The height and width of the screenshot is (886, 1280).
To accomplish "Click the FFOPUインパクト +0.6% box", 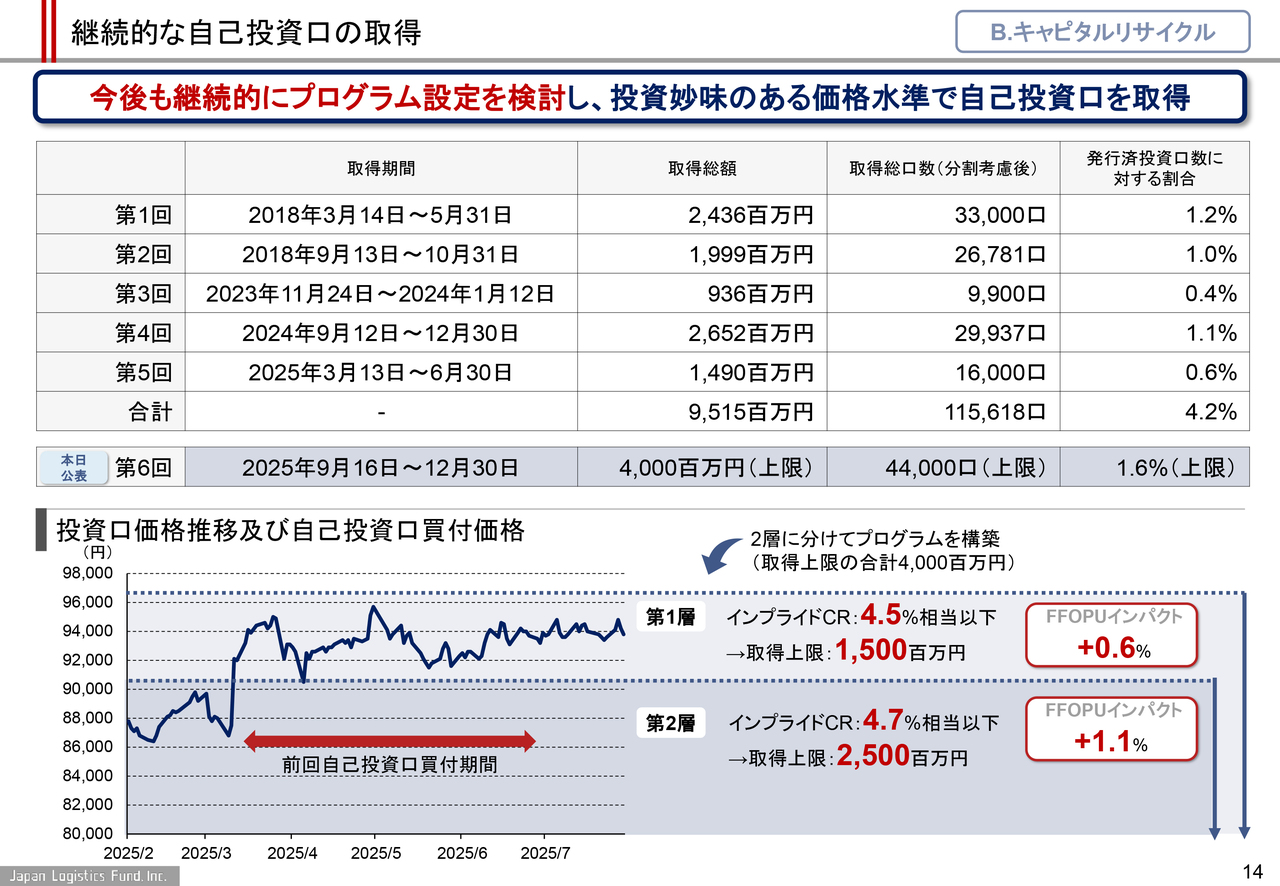I will pos(1112,635).
